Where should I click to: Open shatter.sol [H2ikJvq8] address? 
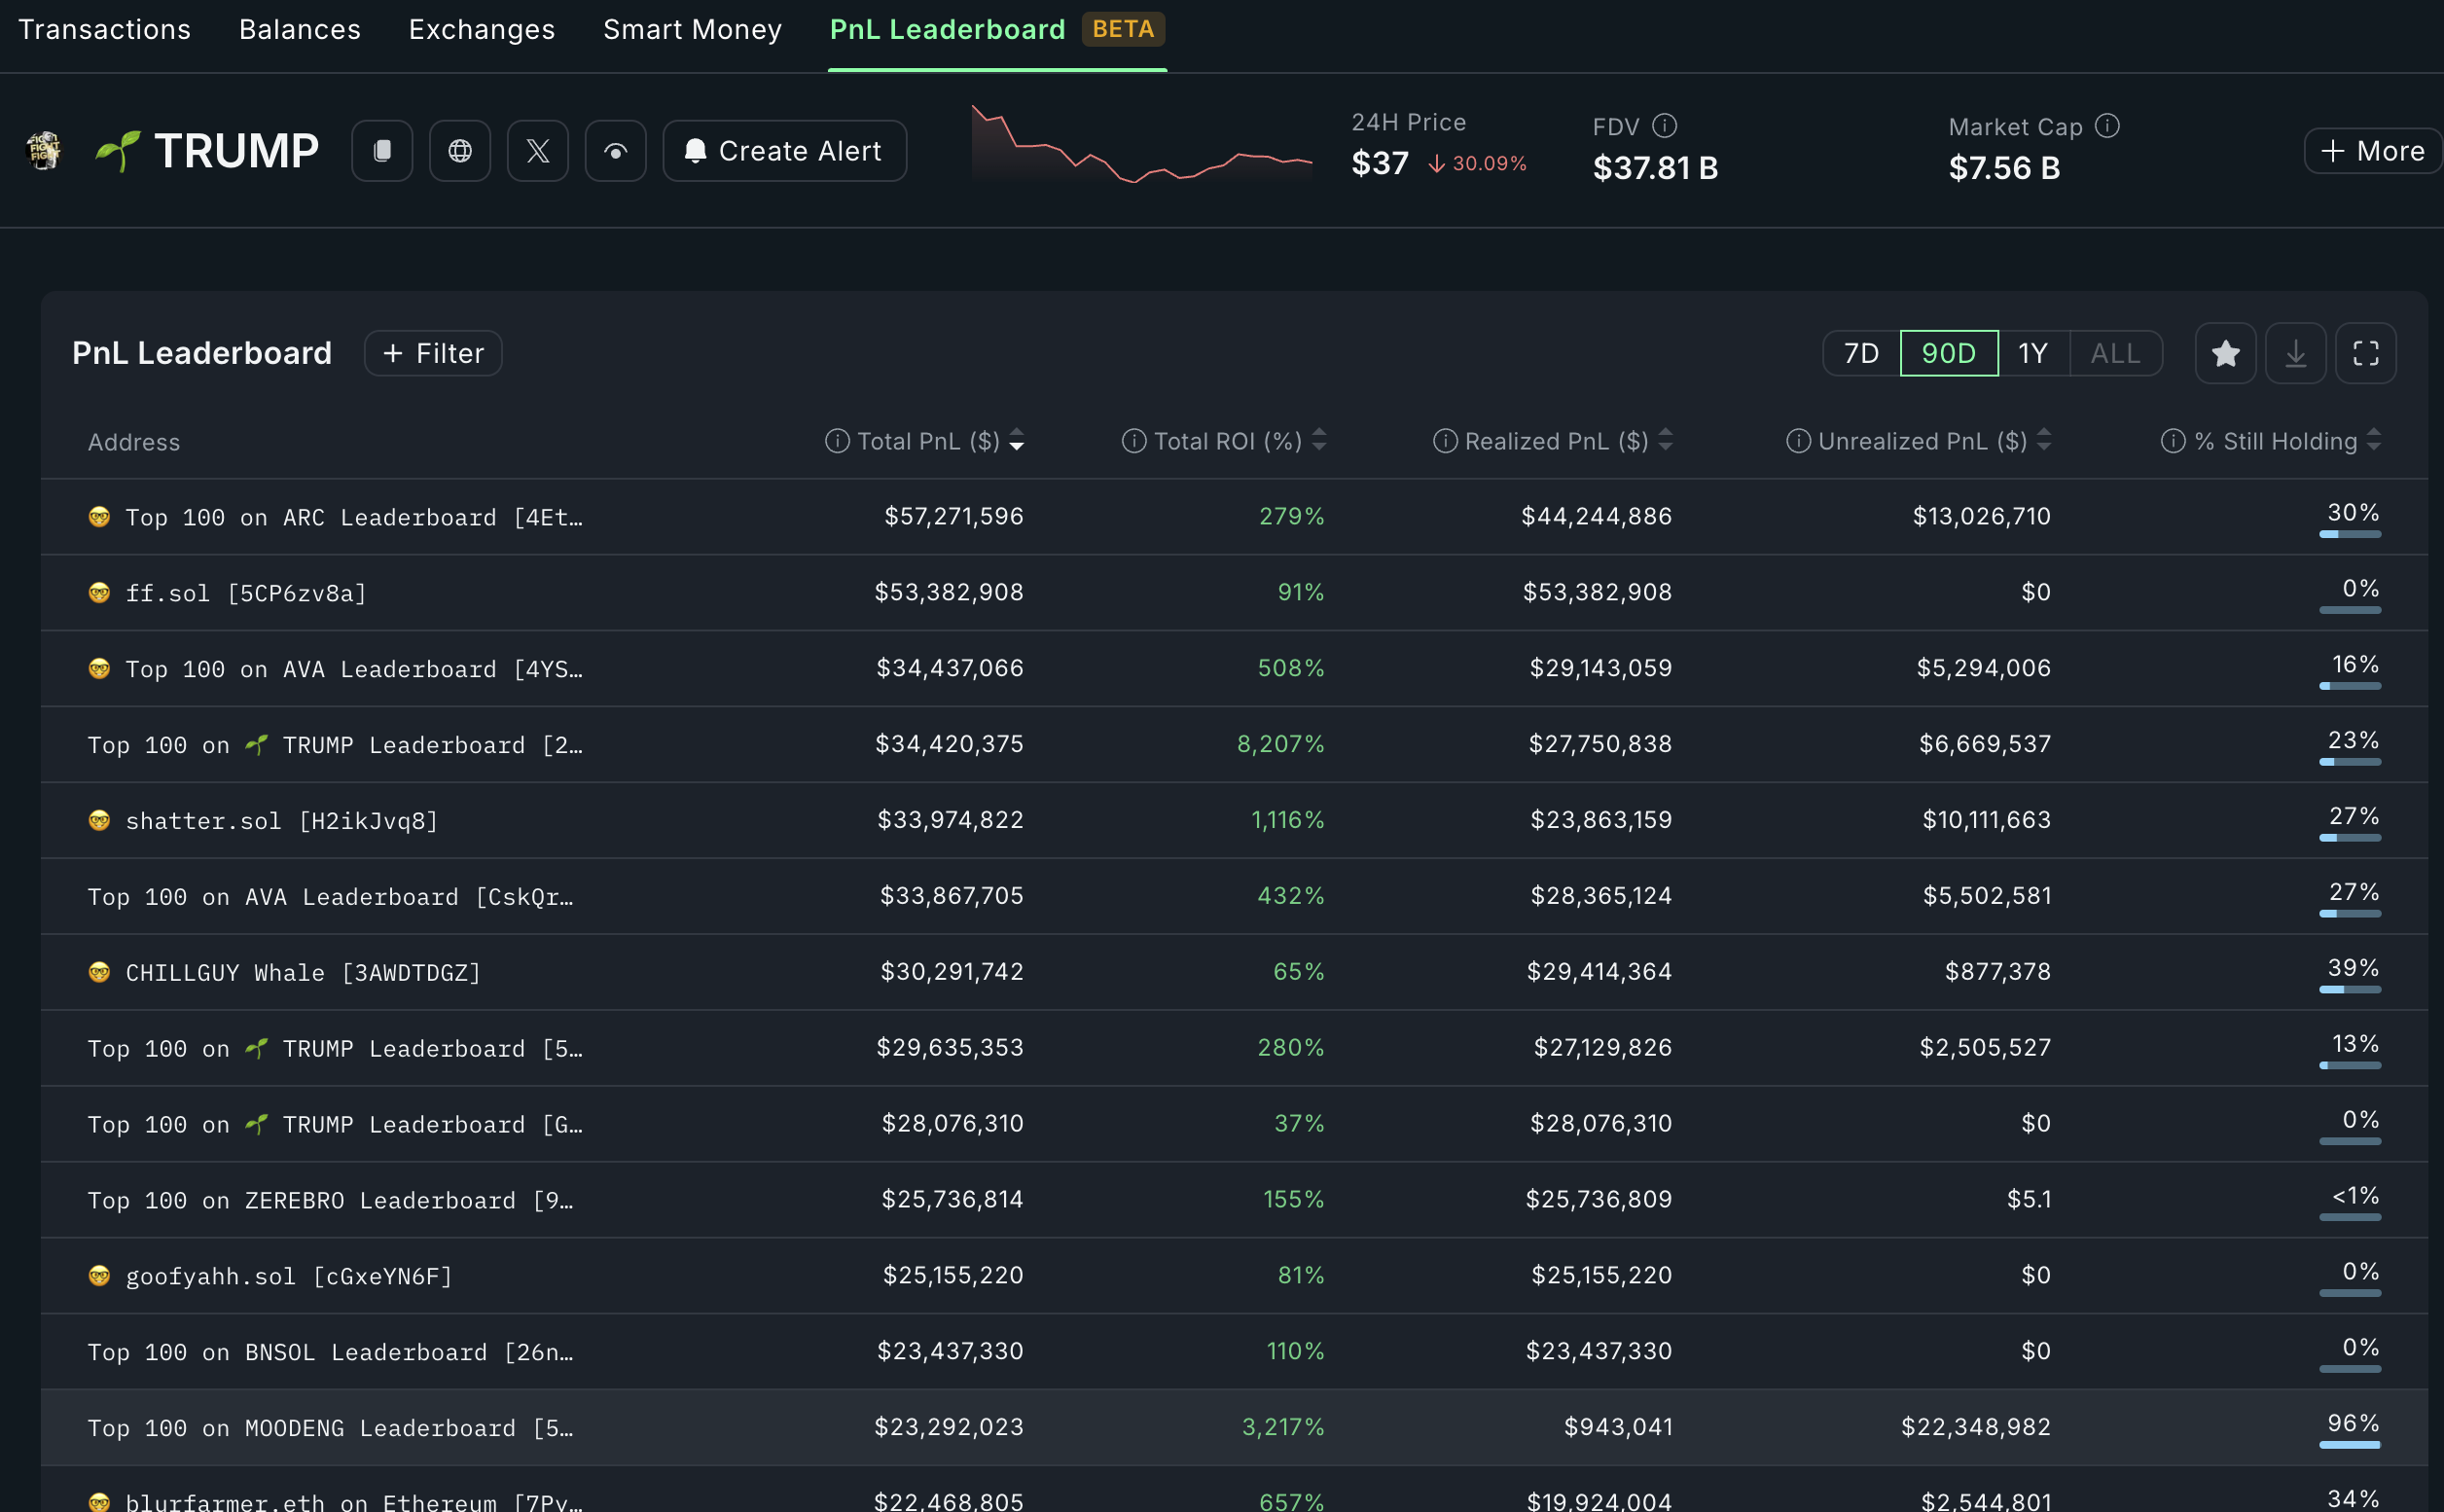pos(282,821)
